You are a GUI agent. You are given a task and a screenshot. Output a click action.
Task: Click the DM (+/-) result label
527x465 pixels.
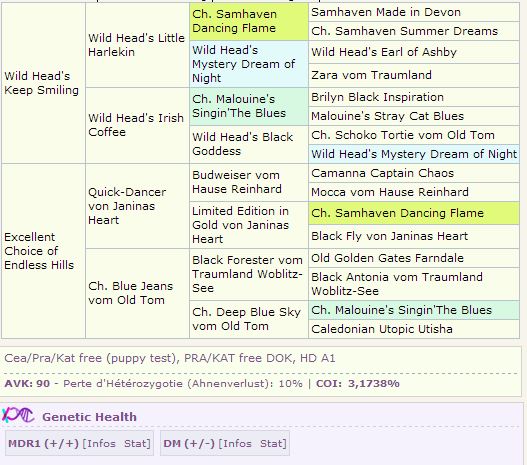(189, 443)
